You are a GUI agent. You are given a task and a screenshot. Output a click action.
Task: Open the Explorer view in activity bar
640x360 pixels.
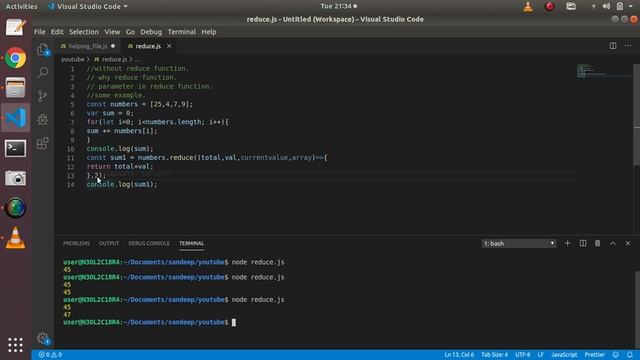[42, 49]
